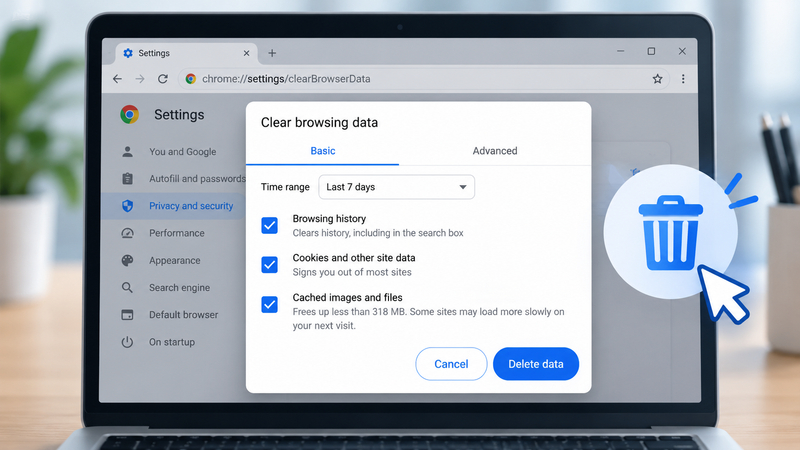This screenshot has width=800, height=450.
Task: Open Search engine settings
Action: pyautogui.click(x=179, y=288)
